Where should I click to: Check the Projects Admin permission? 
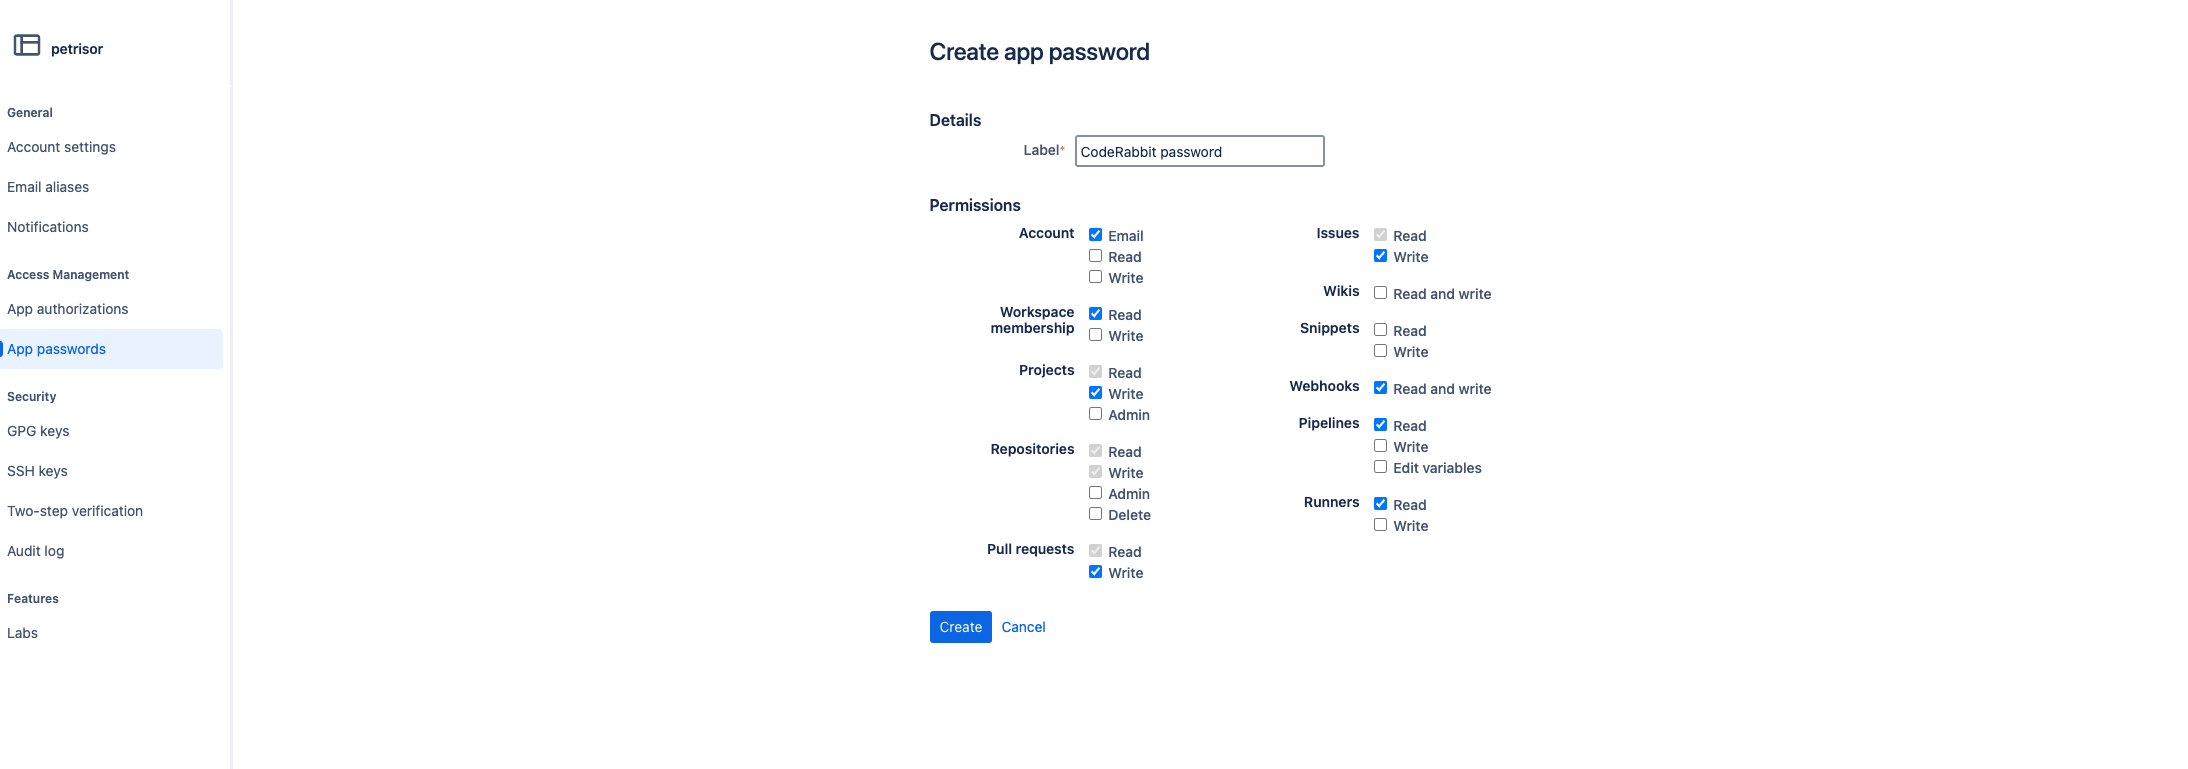pyautogui.click(x=1096, y=414)
